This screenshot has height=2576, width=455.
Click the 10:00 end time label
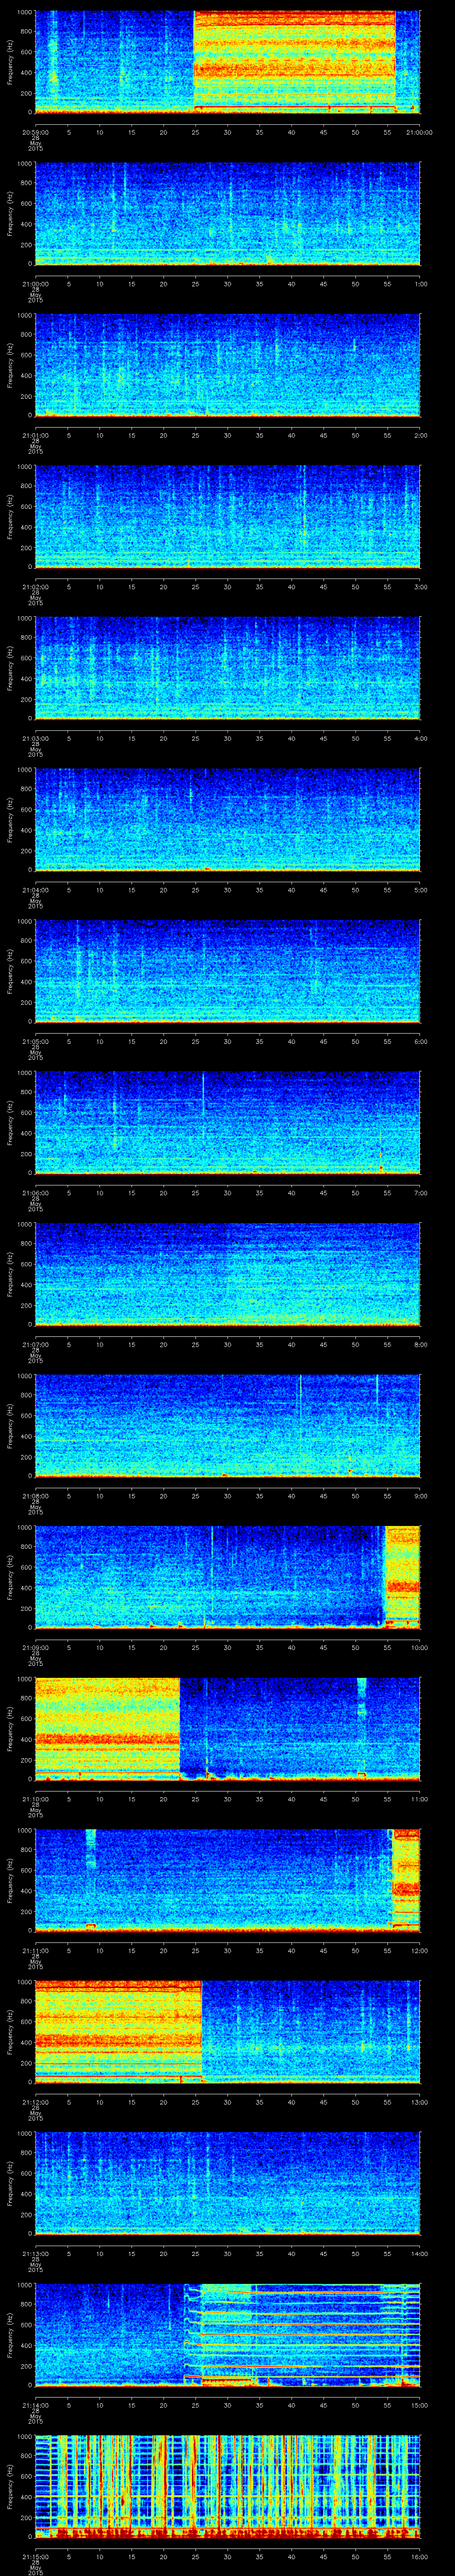[420, 1647]
